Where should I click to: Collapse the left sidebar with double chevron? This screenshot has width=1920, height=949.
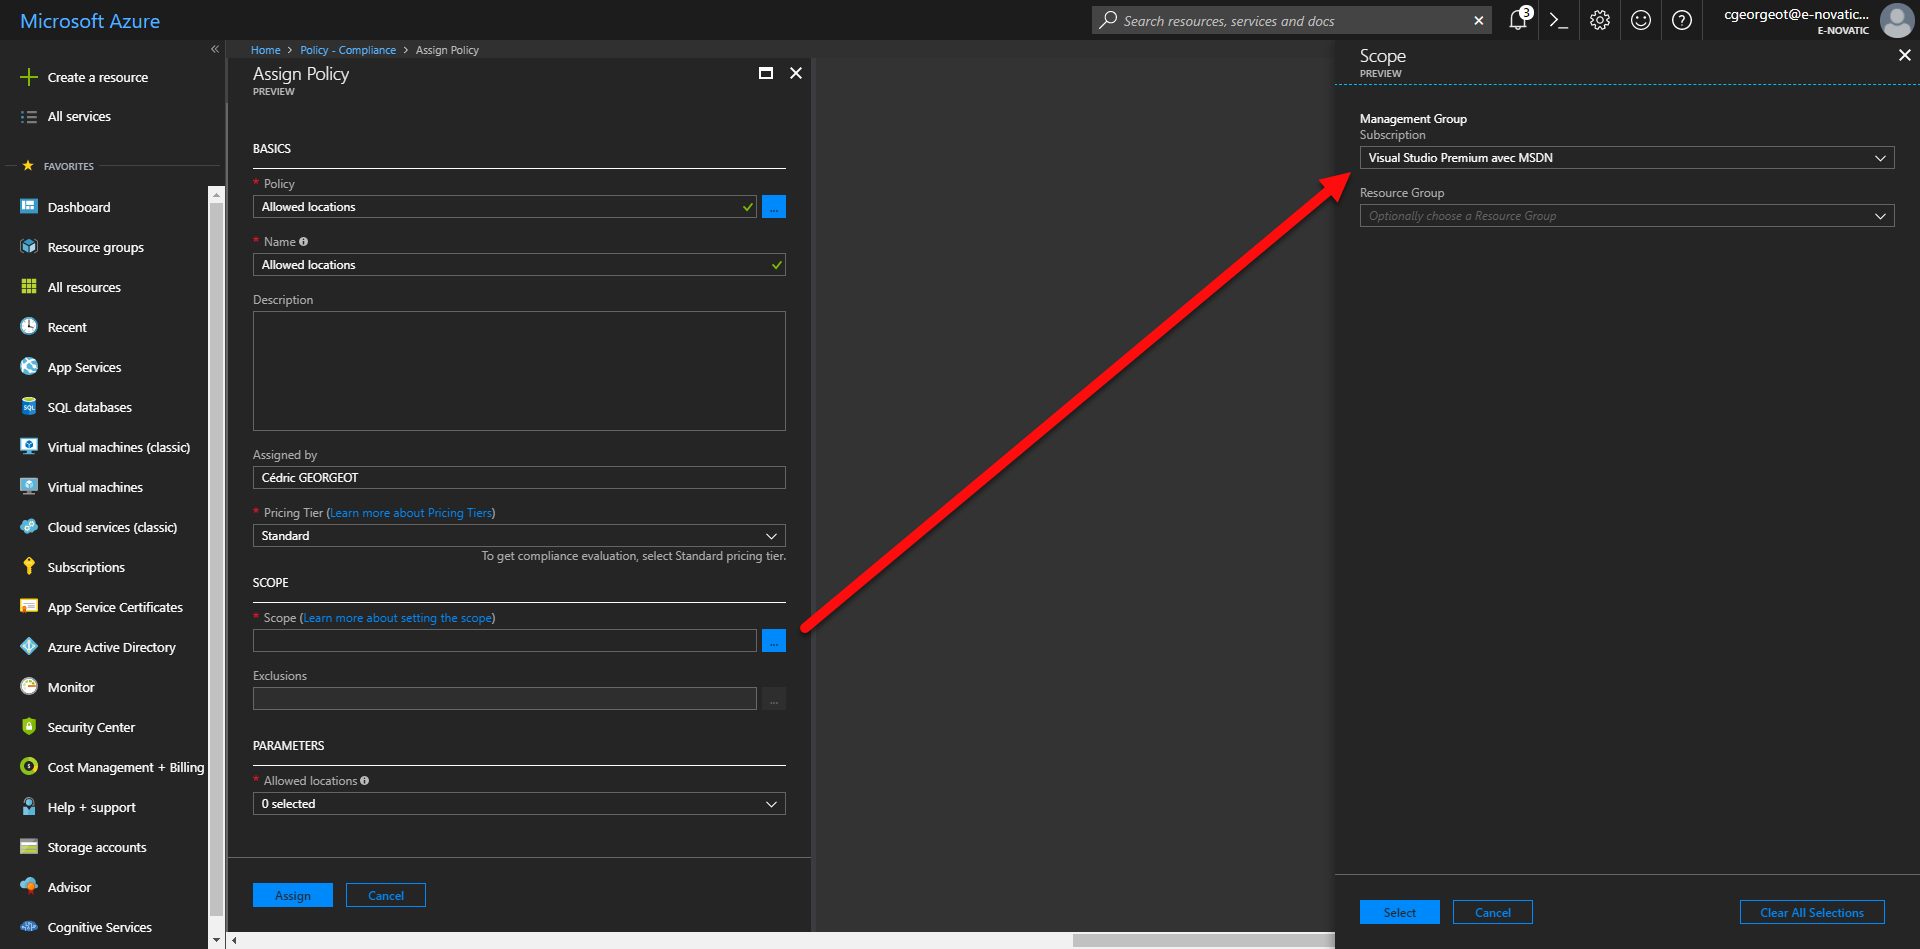coord(214,49)
